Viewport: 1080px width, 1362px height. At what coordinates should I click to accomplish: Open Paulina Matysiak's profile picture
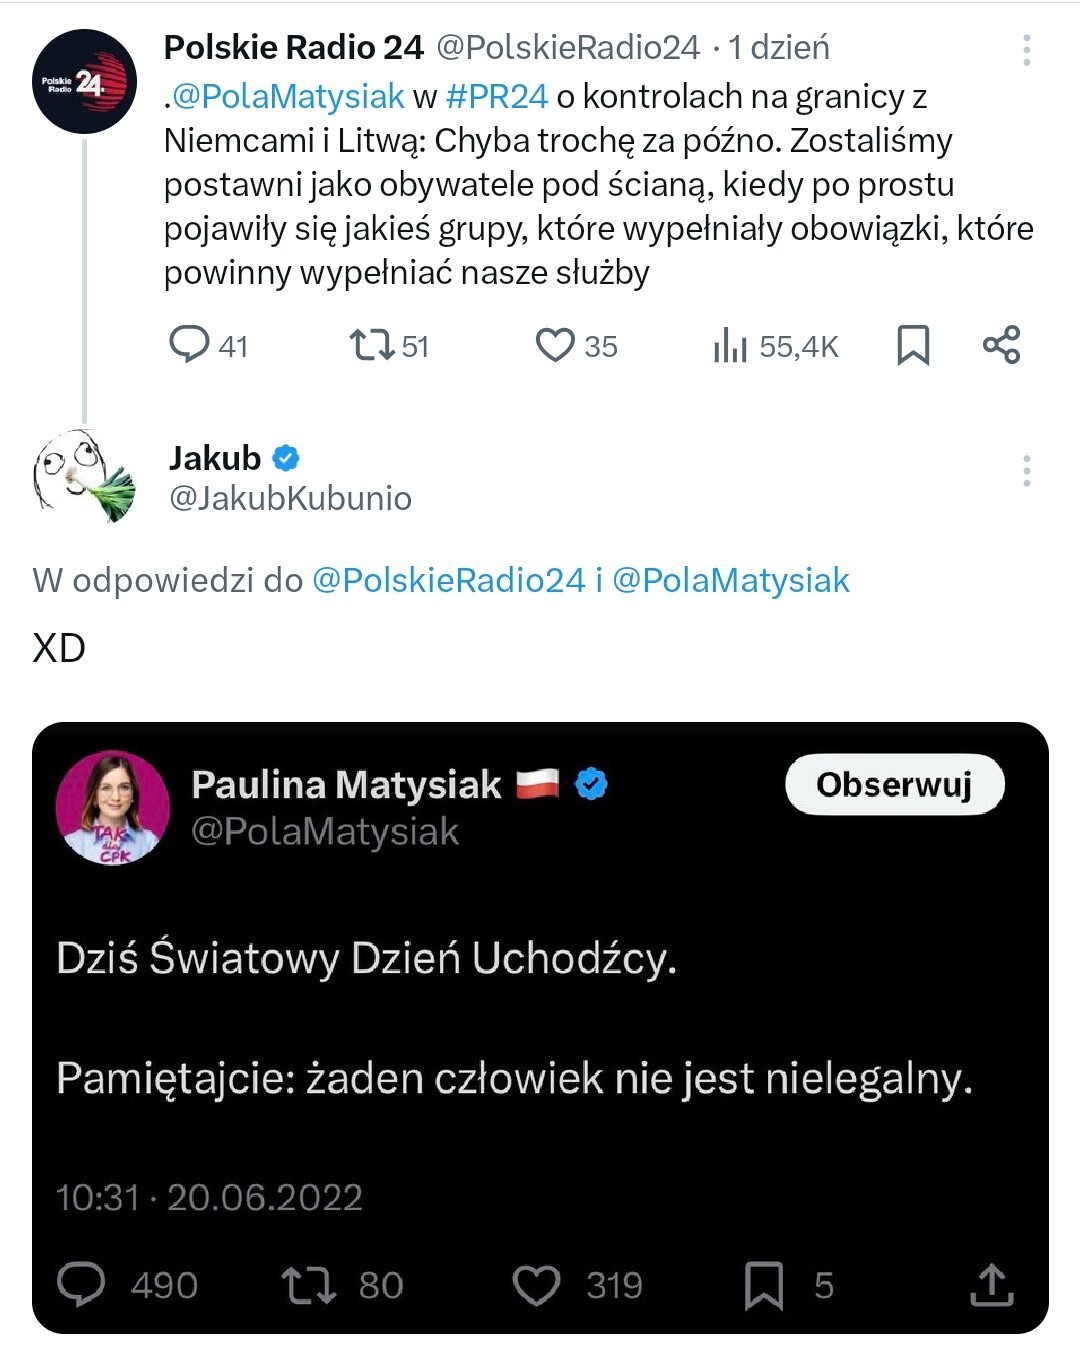point(113,808)
